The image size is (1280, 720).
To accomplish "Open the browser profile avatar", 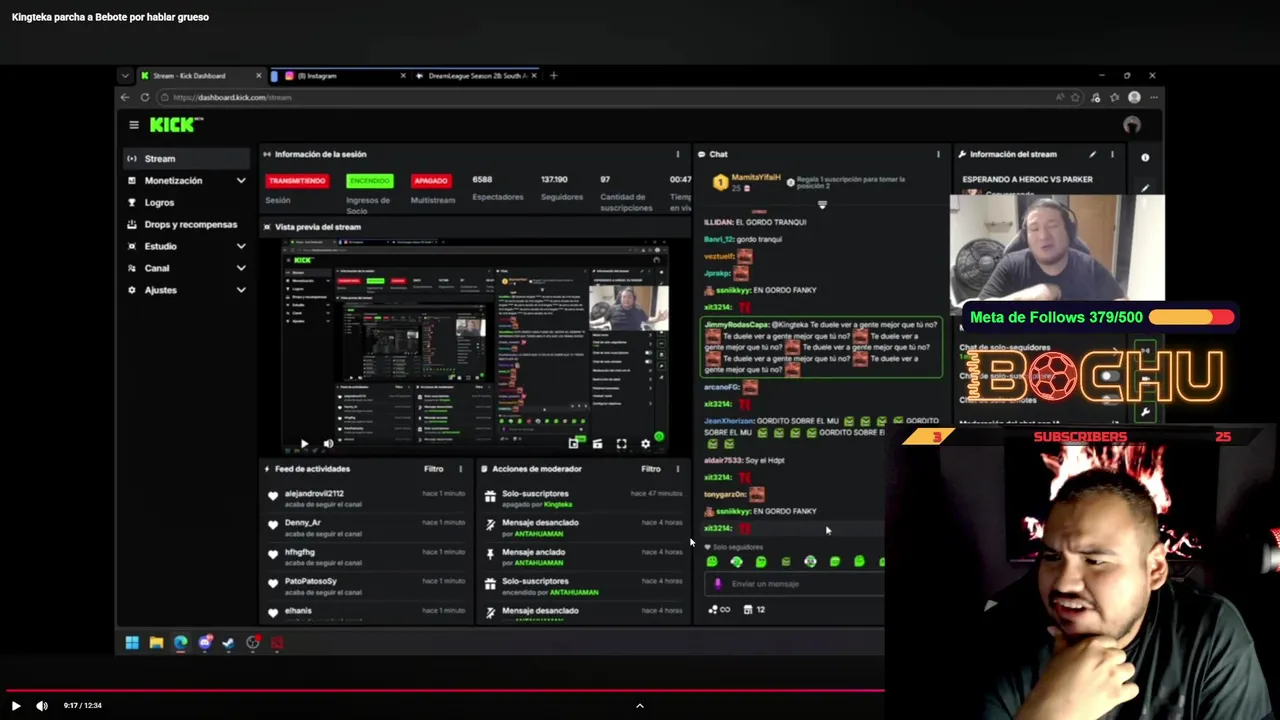I will pos(1134,97).
